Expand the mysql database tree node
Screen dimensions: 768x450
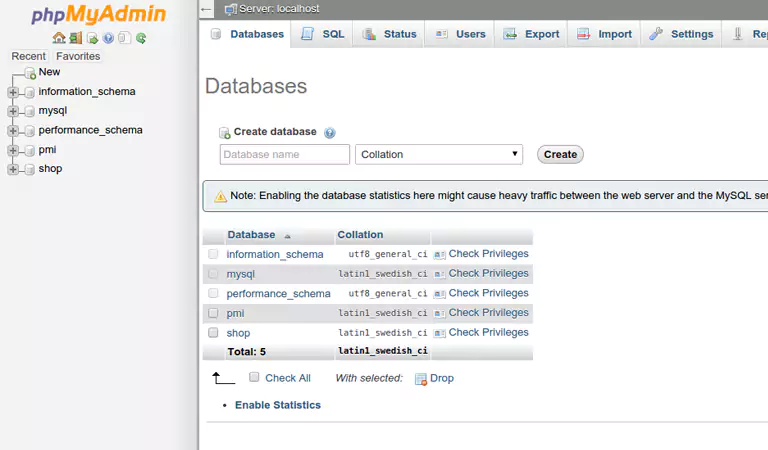13,111
